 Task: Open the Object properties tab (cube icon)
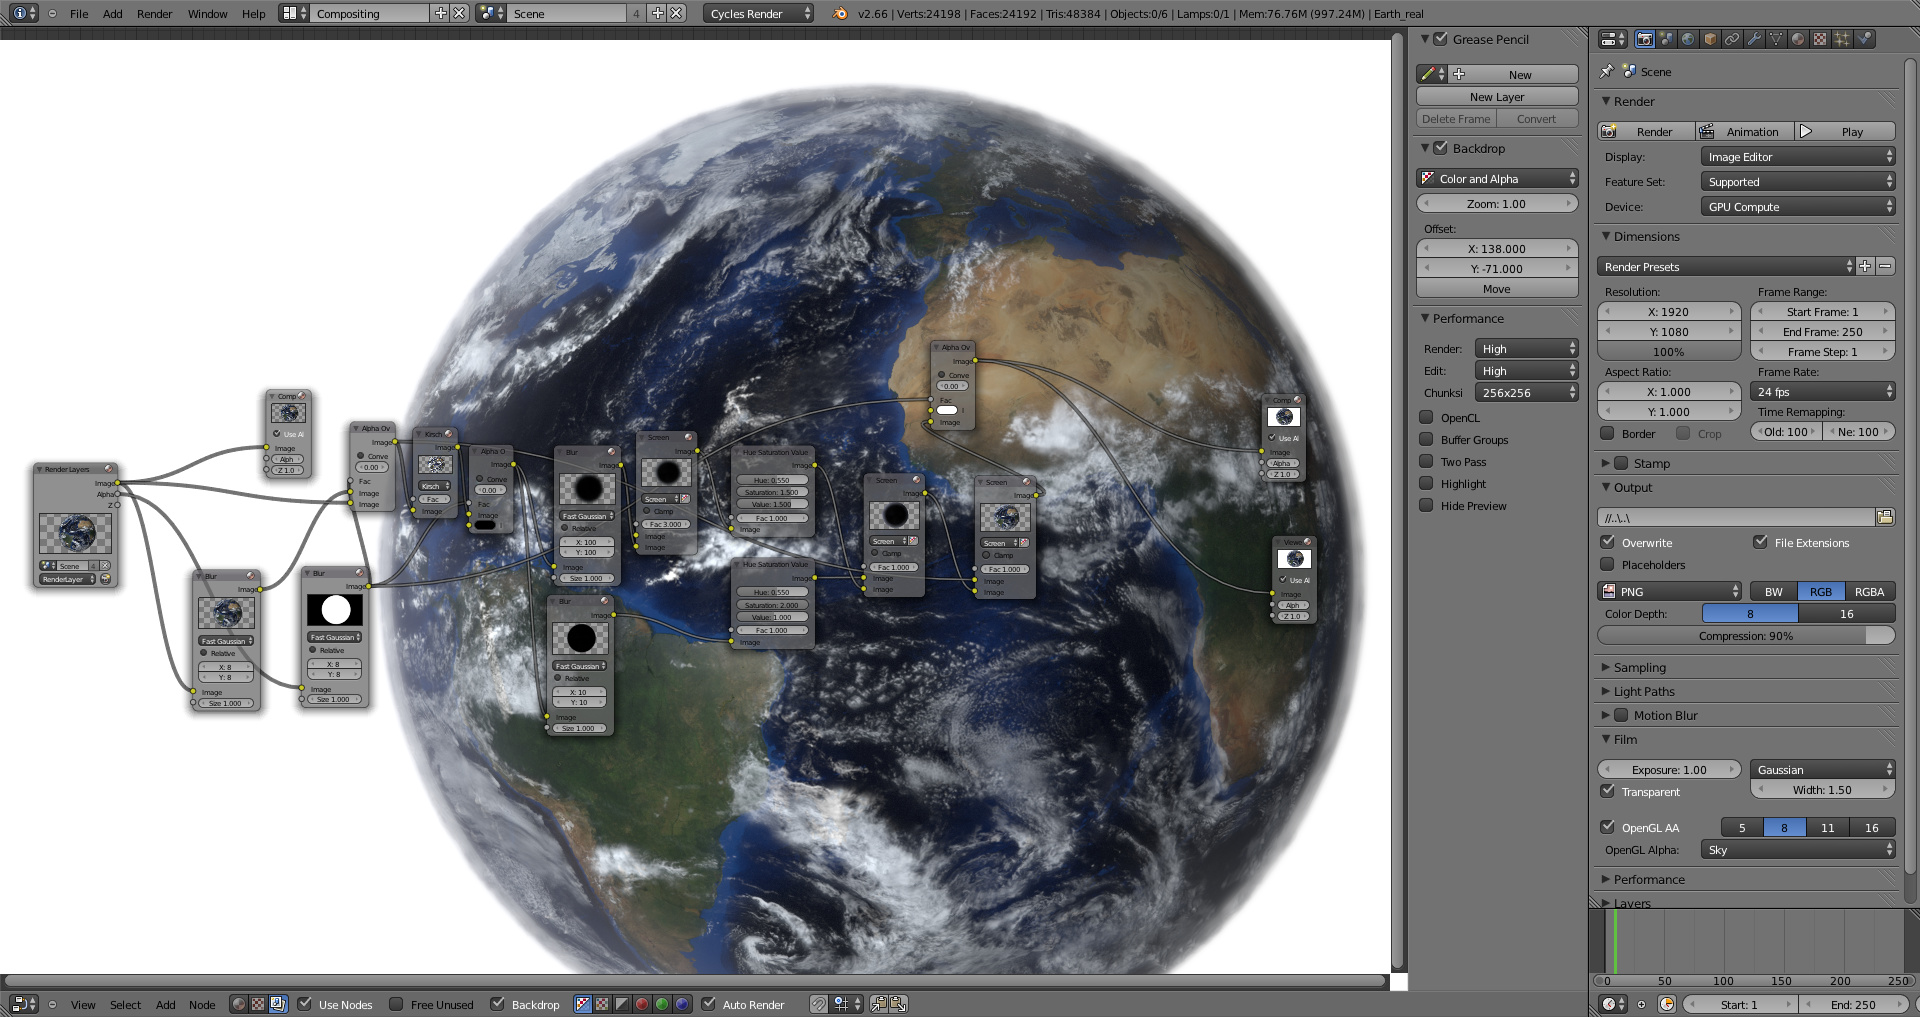pyautogui.click(x=1710, y=39)
